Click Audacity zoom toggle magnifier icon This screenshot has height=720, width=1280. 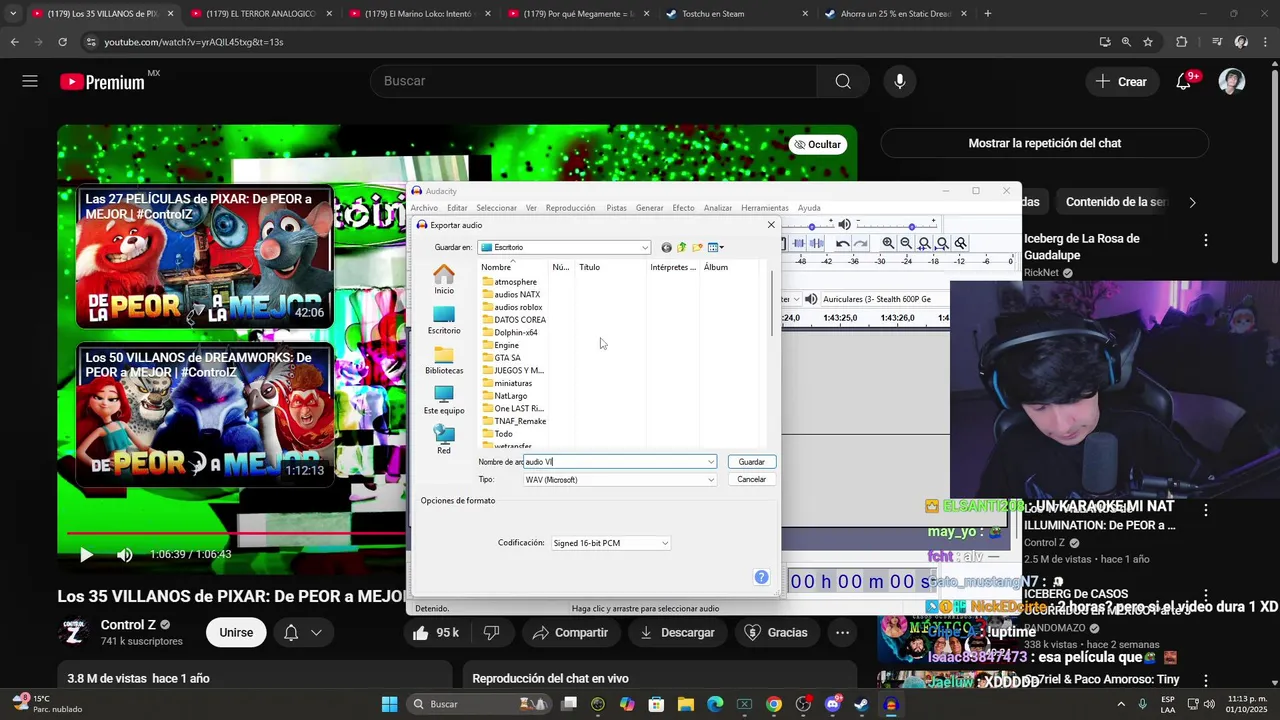point(960,243)
